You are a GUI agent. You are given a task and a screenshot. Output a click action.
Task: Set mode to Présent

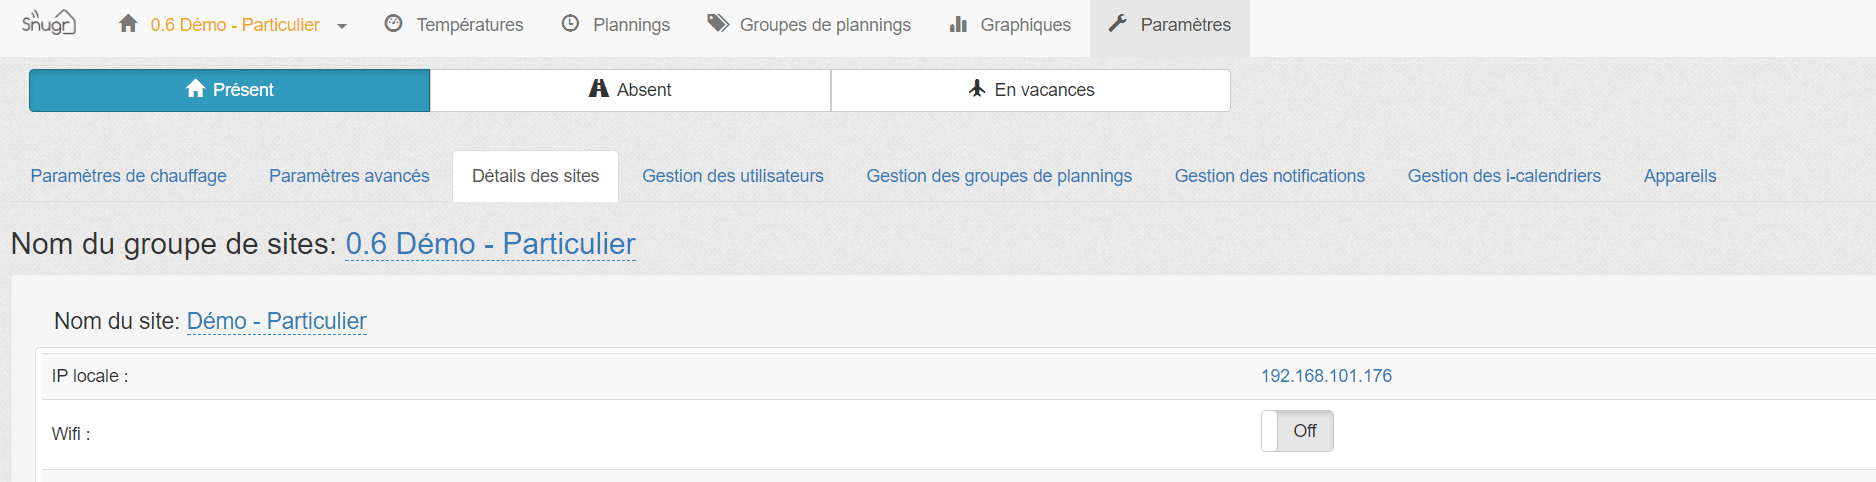click(230, 90)
